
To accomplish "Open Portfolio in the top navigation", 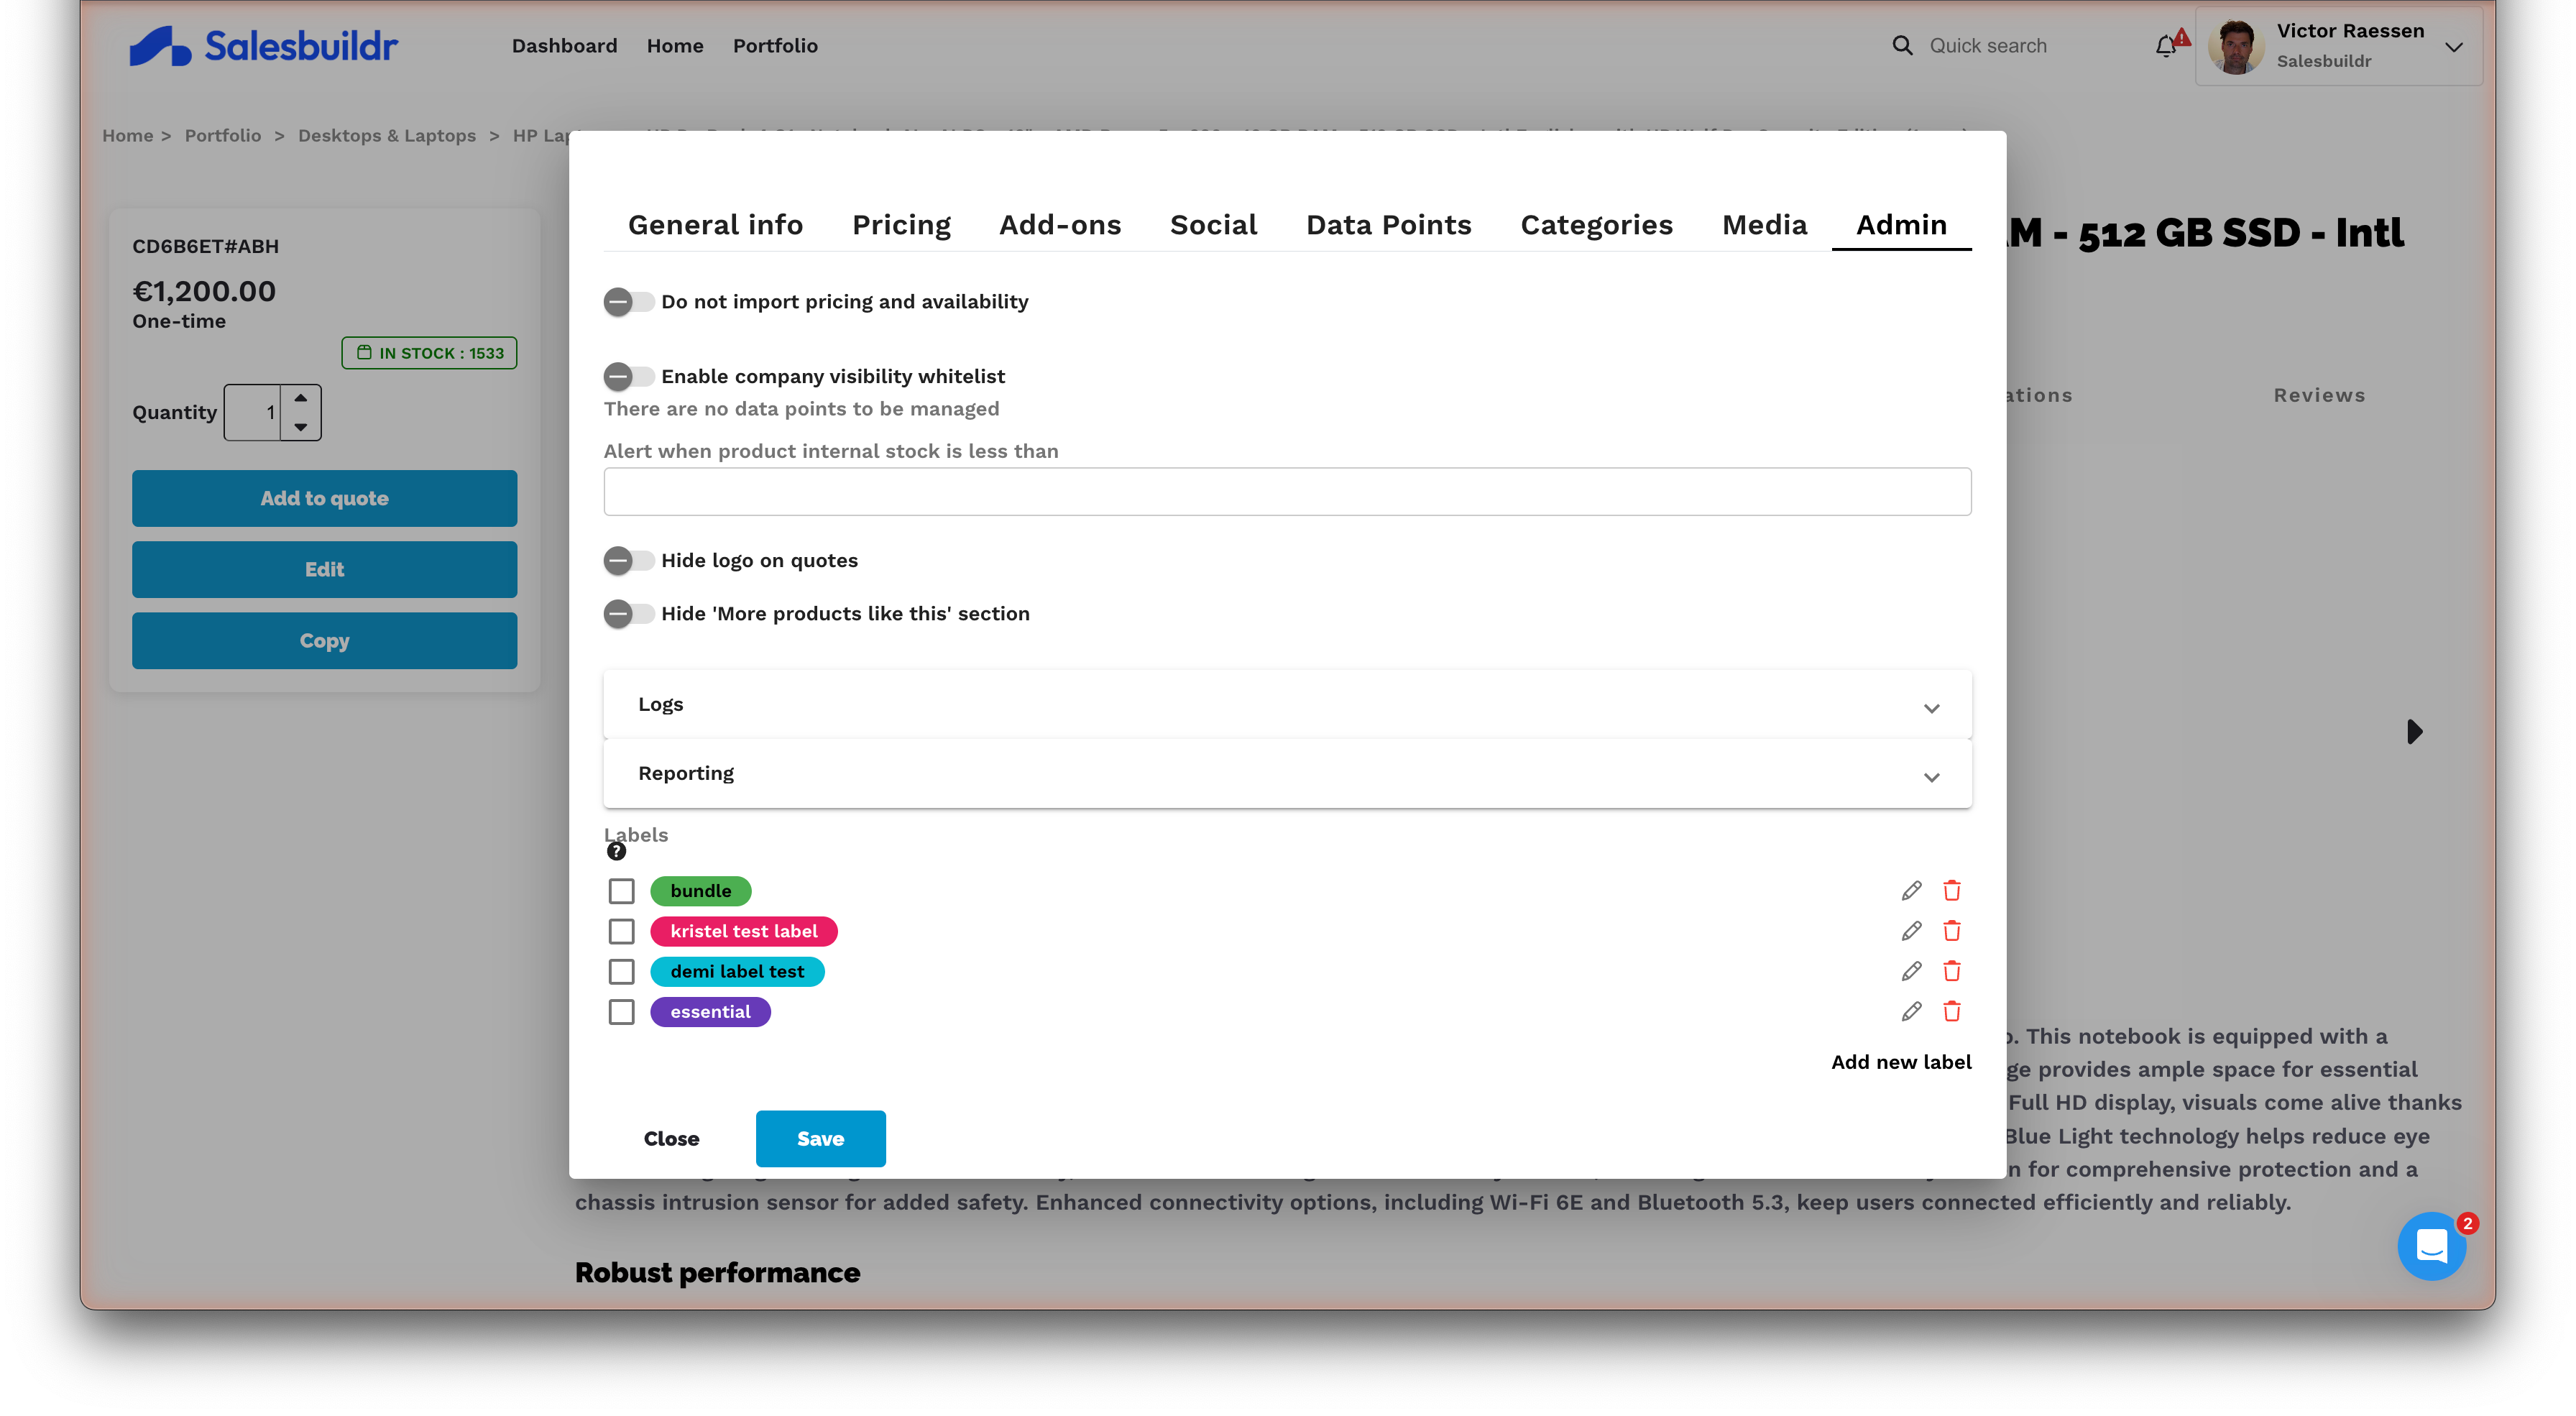I will 775,46.
